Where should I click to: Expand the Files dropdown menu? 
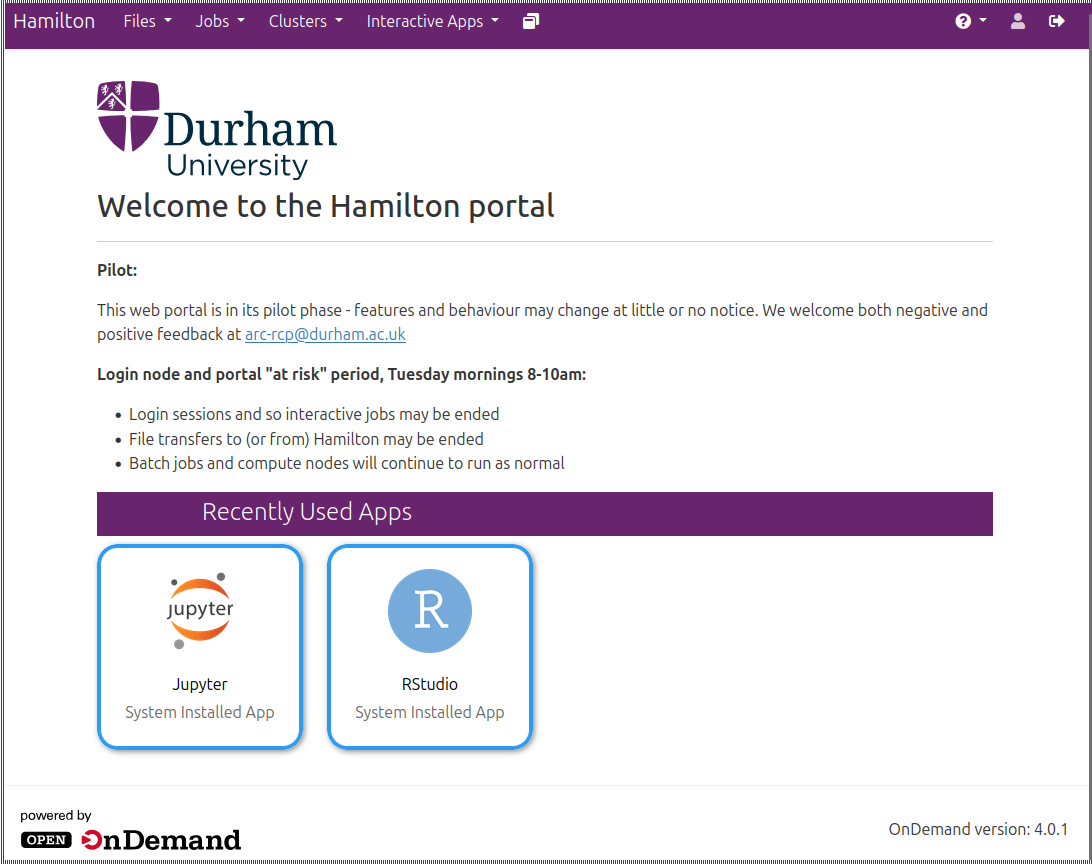point(147,22)
